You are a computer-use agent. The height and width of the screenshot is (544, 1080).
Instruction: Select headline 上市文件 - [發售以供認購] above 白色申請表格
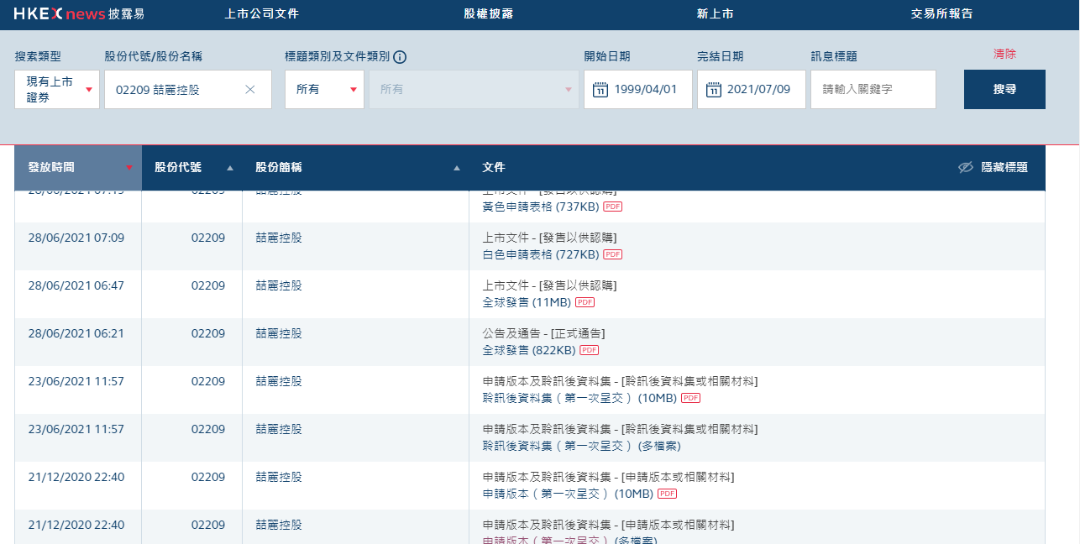point(550,238)
